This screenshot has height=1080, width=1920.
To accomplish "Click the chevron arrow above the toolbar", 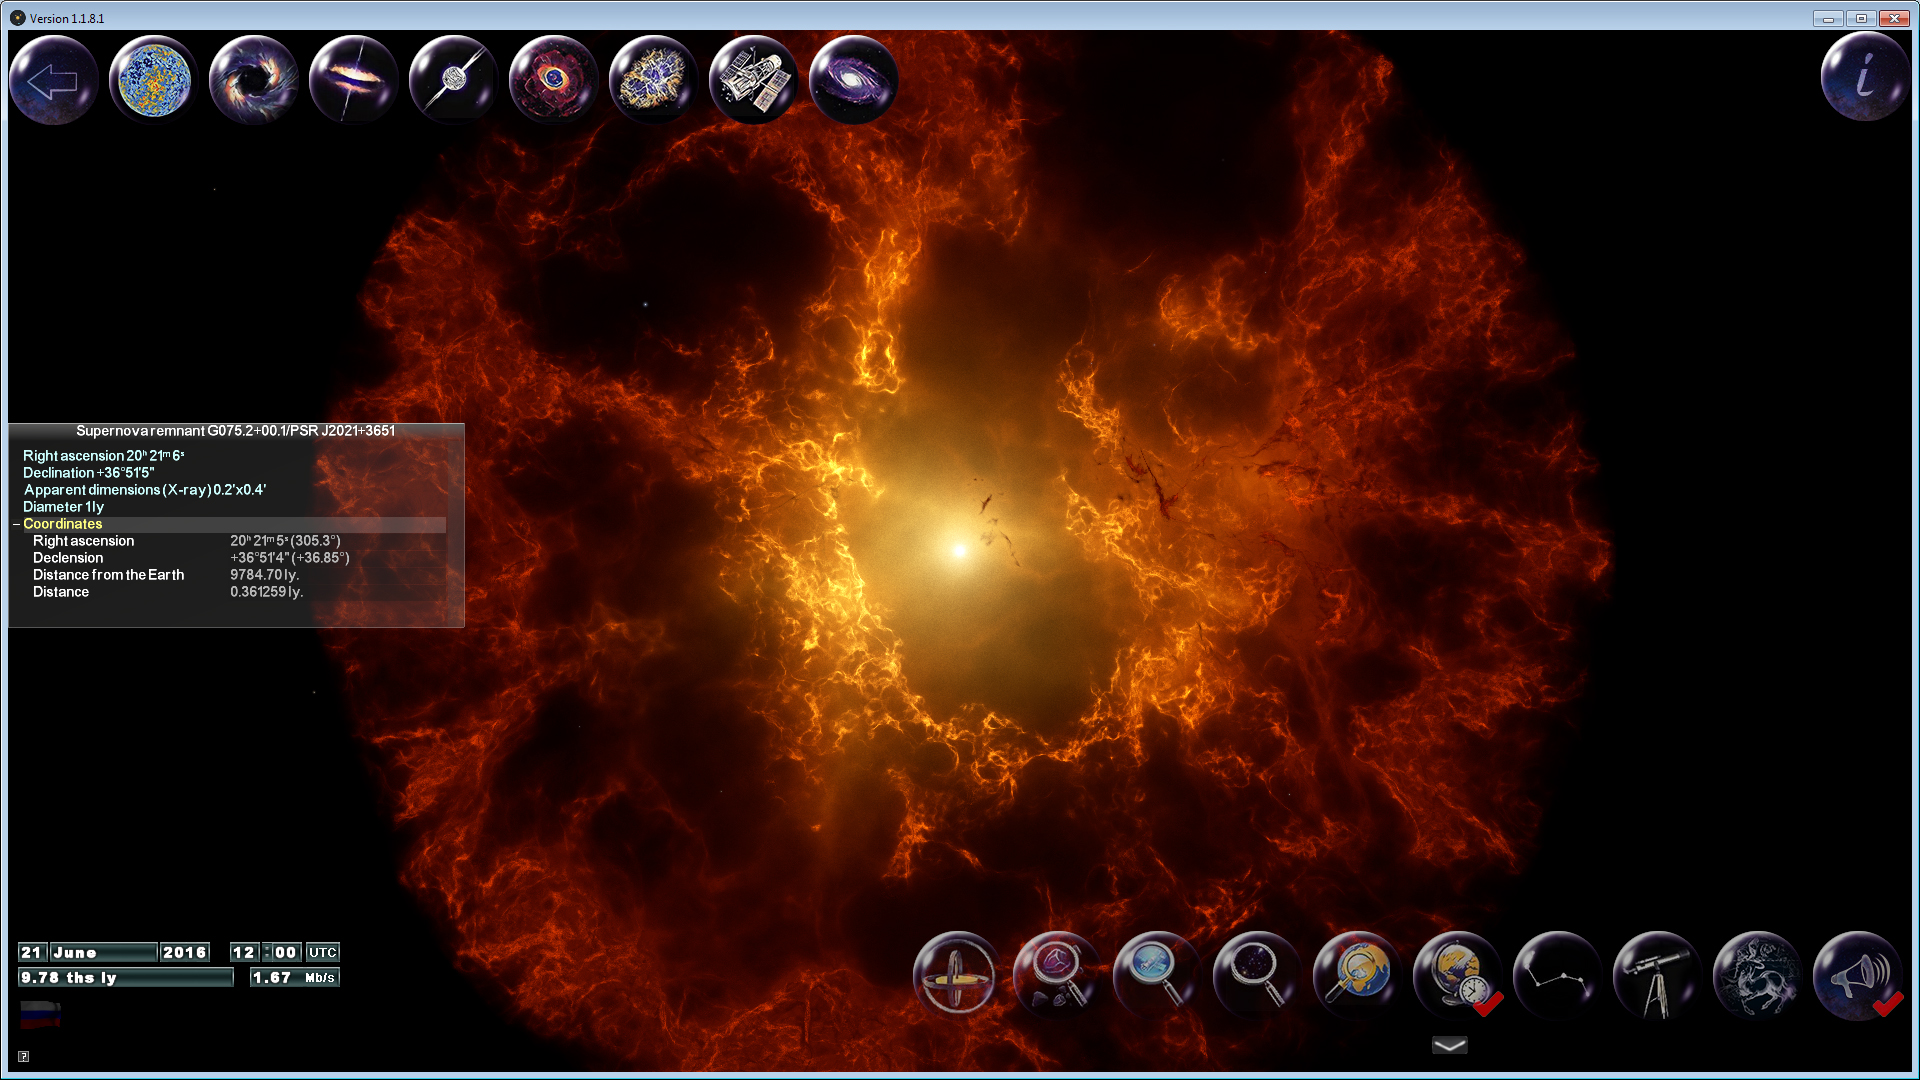I will pos(1449,1044).
